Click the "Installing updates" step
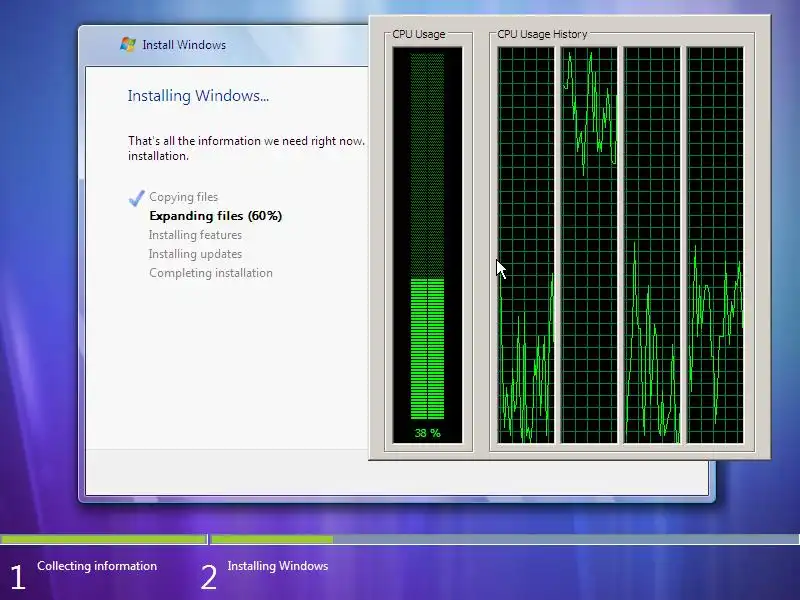 pyautogui.click(x=195, y=254)
